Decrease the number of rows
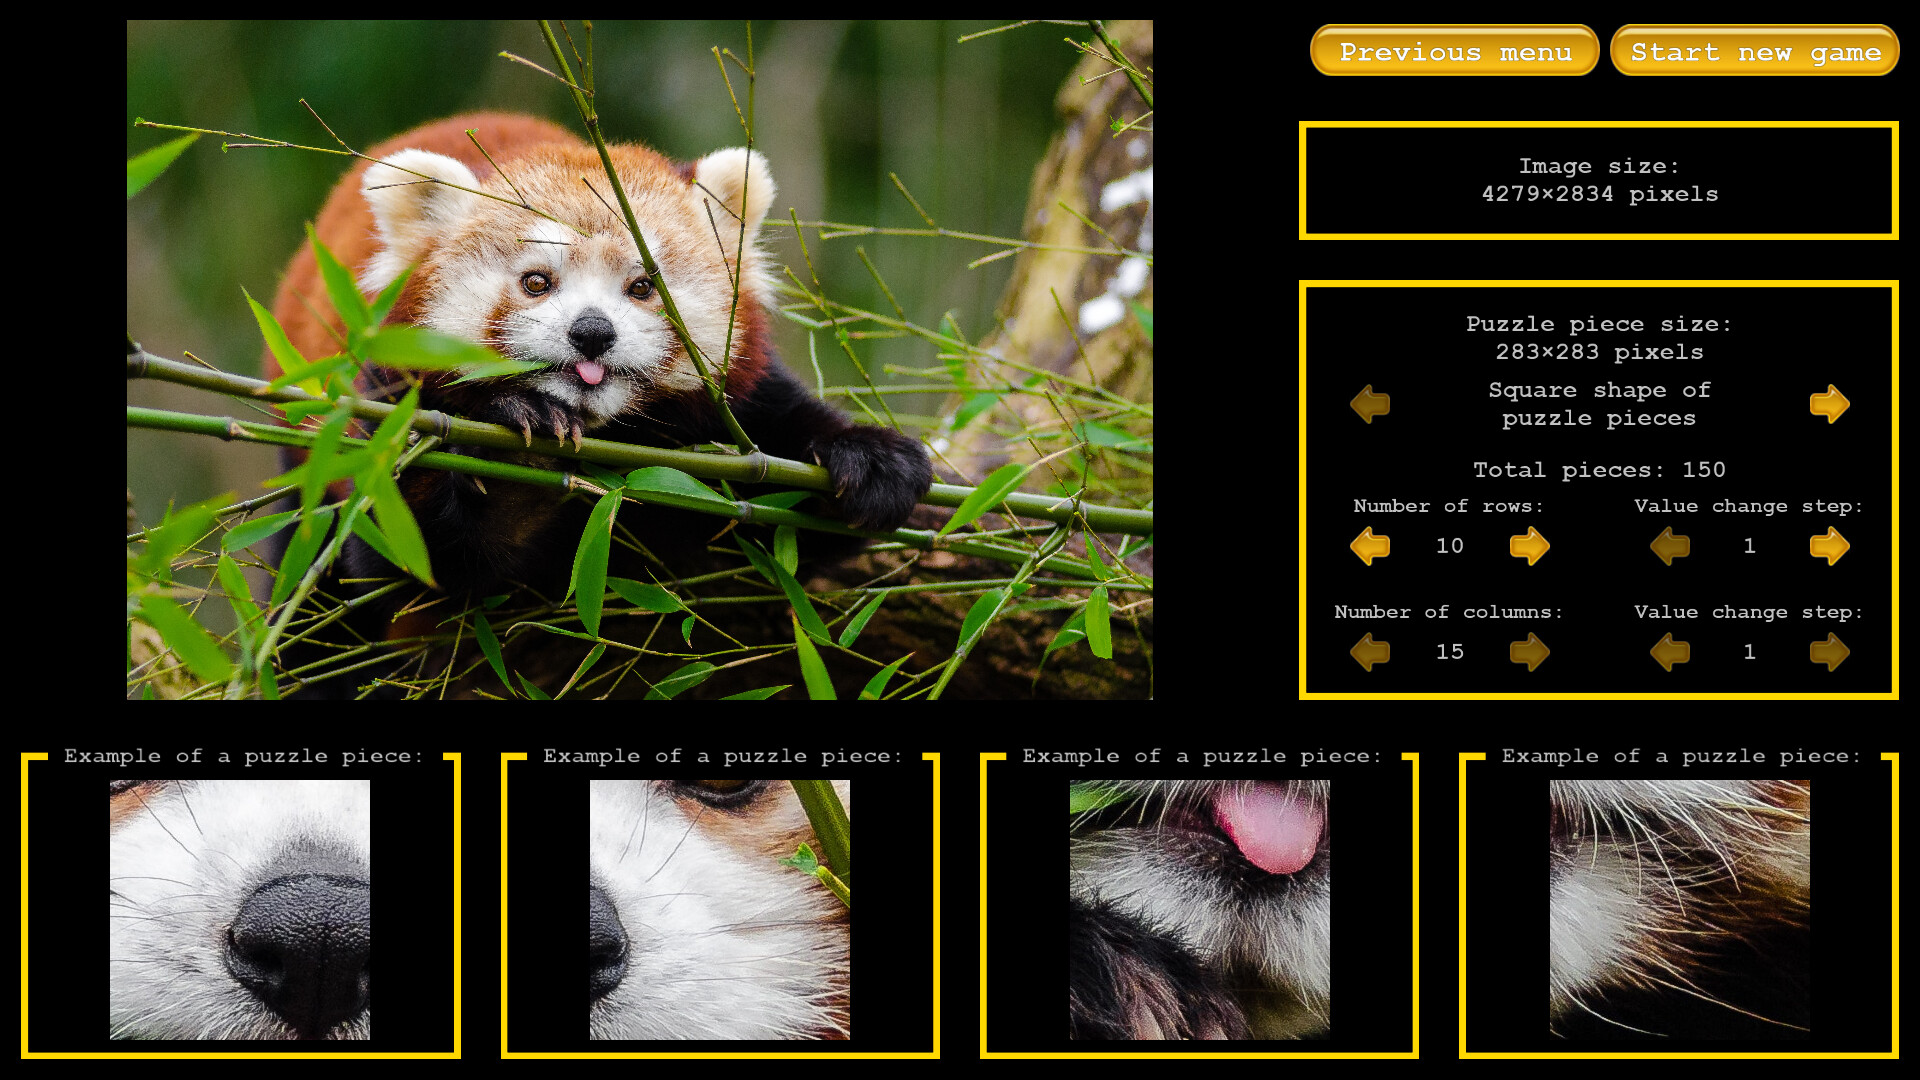The width and height of the screenshot is (1920, 1080). 1369,546
